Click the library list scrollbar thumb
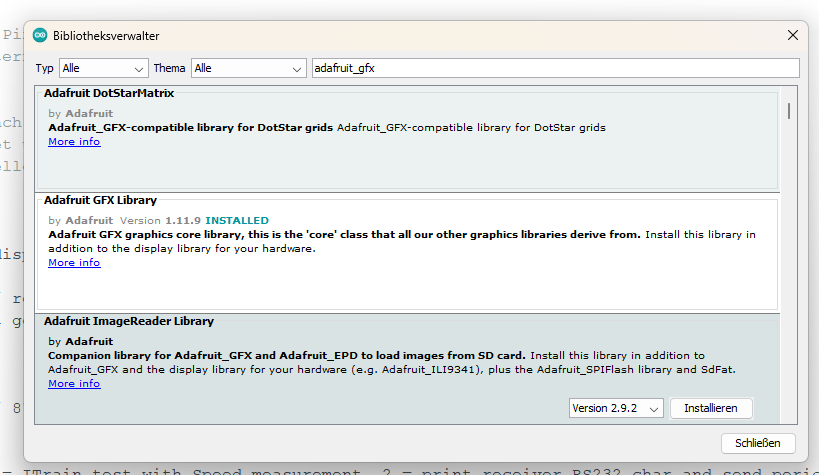This screenshot has height=475, width=819. [x=789, y=111]
